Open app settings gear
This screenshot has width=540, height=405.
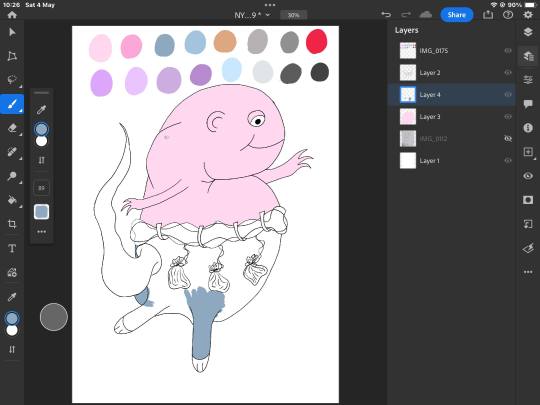coord(528,14)
